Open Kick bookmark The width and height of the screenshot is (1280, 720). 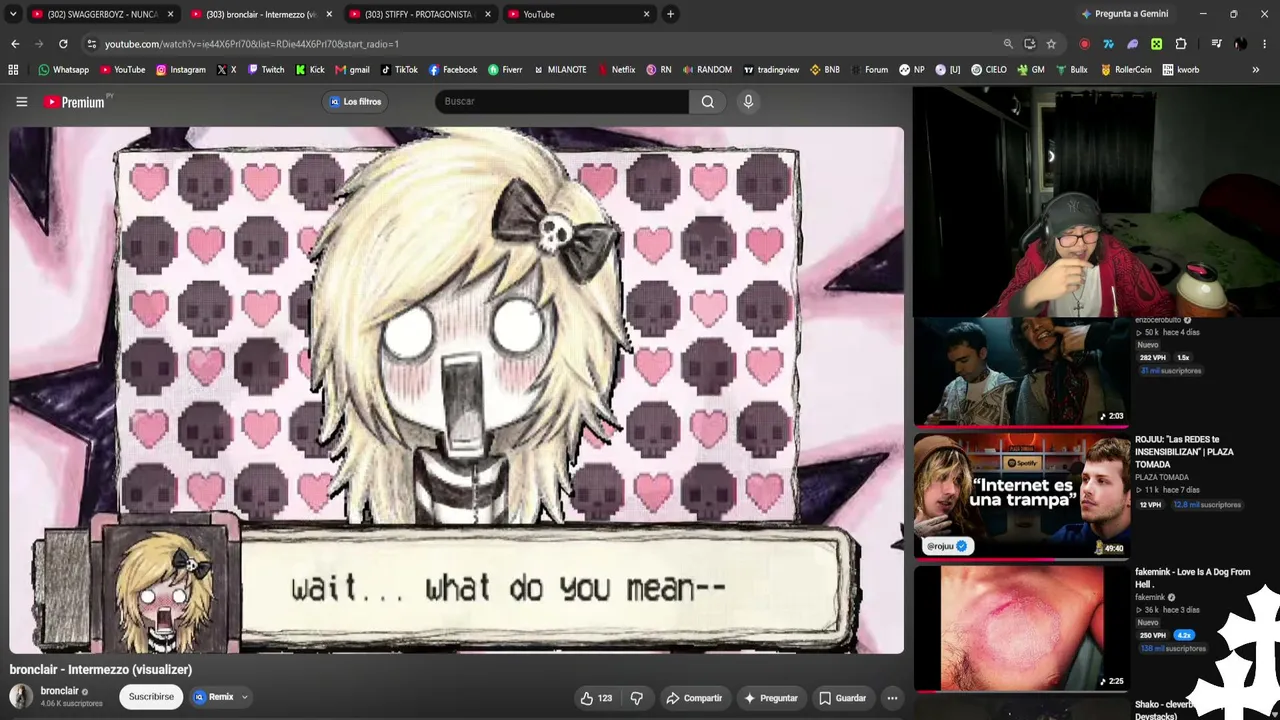310,70
